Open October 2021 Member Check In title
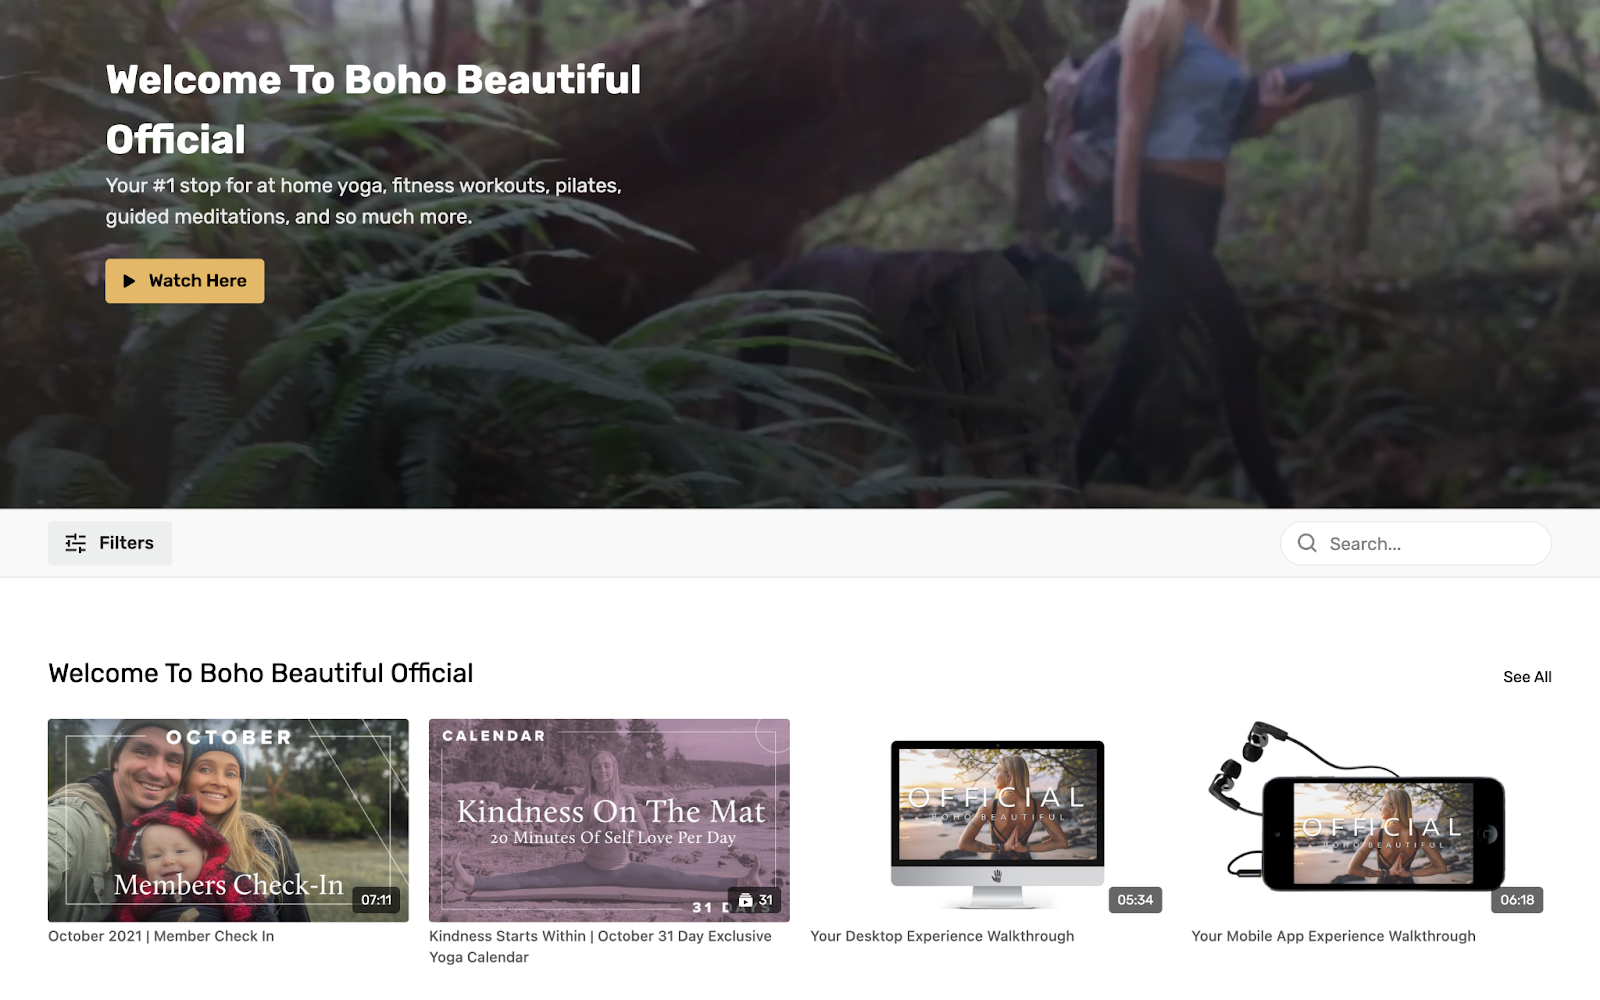Image resolution: width=1600 pixels, height=1000 pixels. [x=161, y=936]
